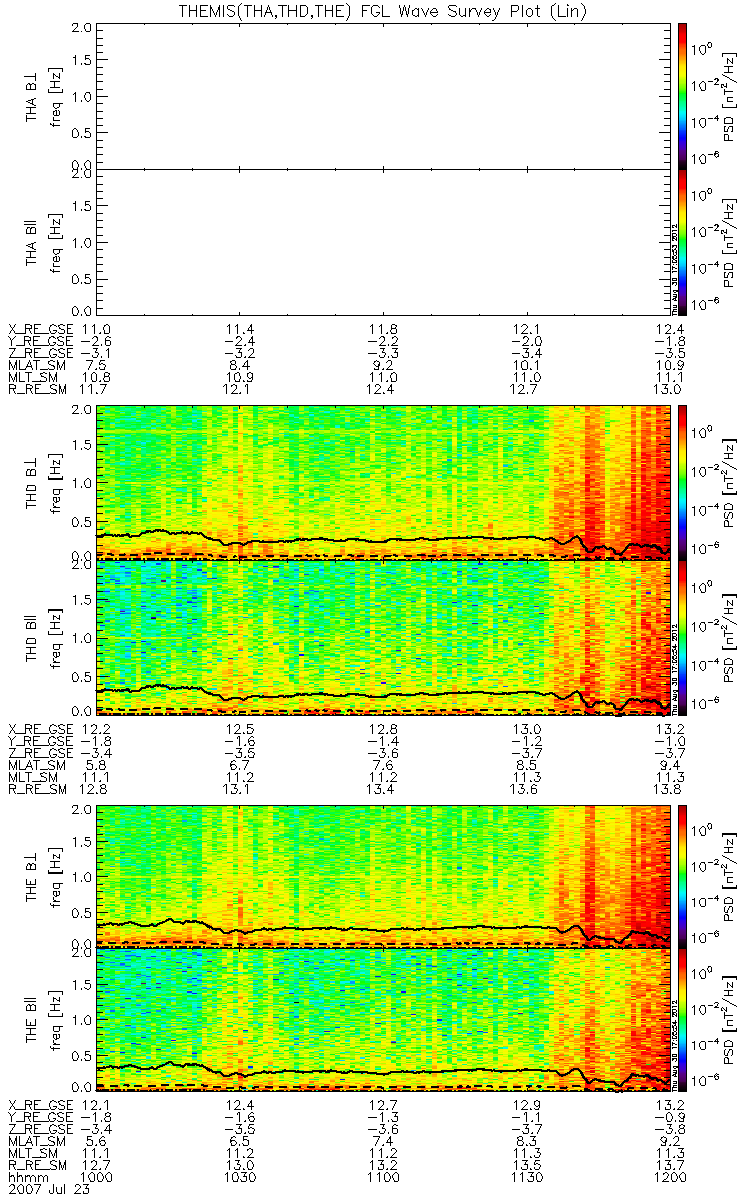
Task: Click the PSD color bar beside the THA B|| panel
Action: [683, 242]
